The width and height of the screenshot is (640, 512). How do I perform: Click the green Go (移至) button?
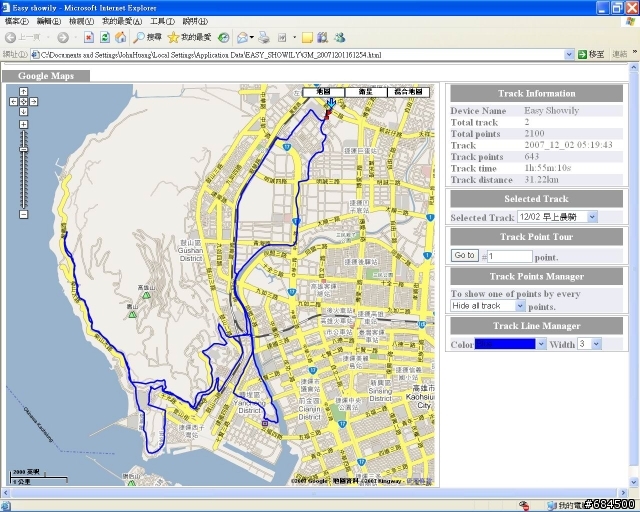point(591,54)
